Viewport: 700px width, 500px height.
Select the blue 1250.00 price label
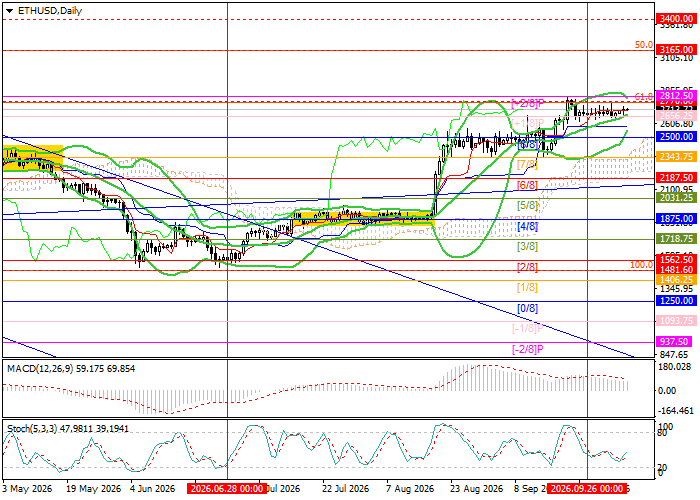676,301
